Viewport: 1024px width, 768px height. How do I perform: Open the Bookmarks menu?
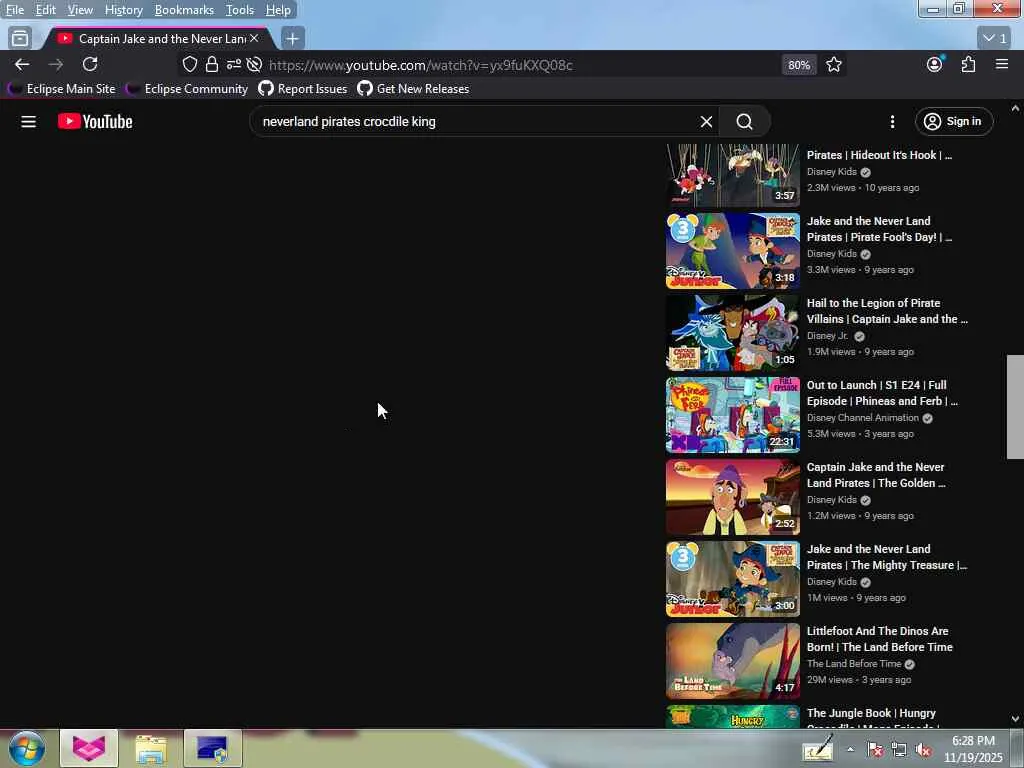click(x=184, y=10)
